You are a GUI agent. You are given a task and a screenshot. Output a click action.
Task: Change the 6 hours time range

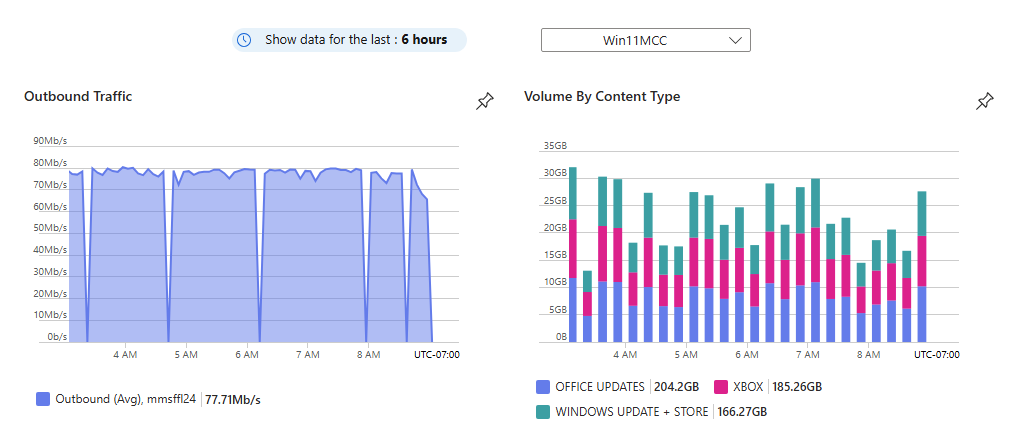coord(424,40)
